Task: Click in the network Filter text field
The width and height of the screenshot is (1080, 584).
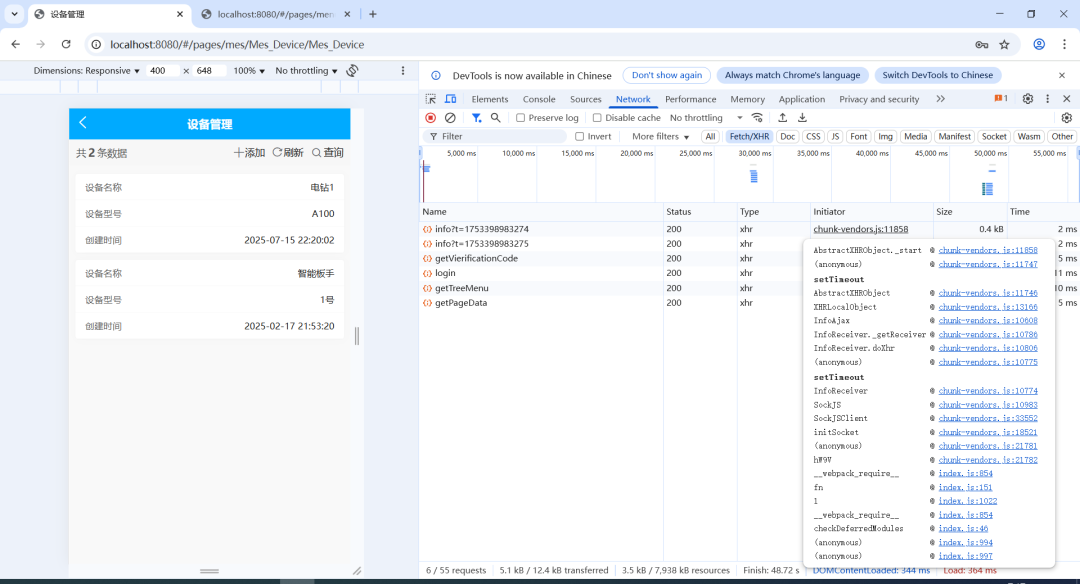Action: [500, 136]
